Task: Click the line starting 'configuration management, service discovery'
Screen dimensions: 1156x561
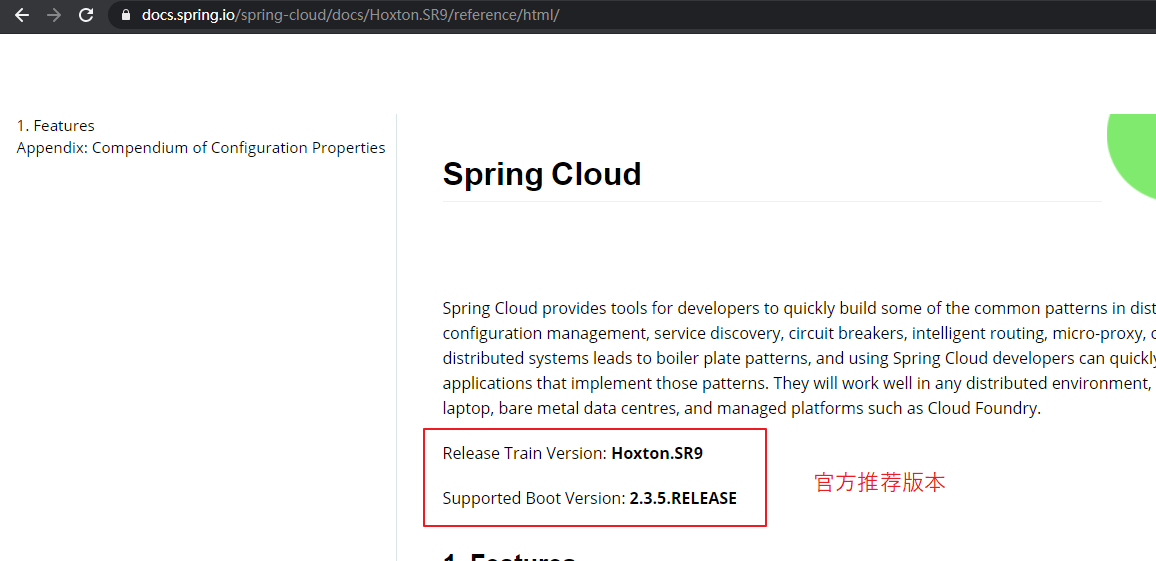Action: pyautogui.click(x=799, y=333)
